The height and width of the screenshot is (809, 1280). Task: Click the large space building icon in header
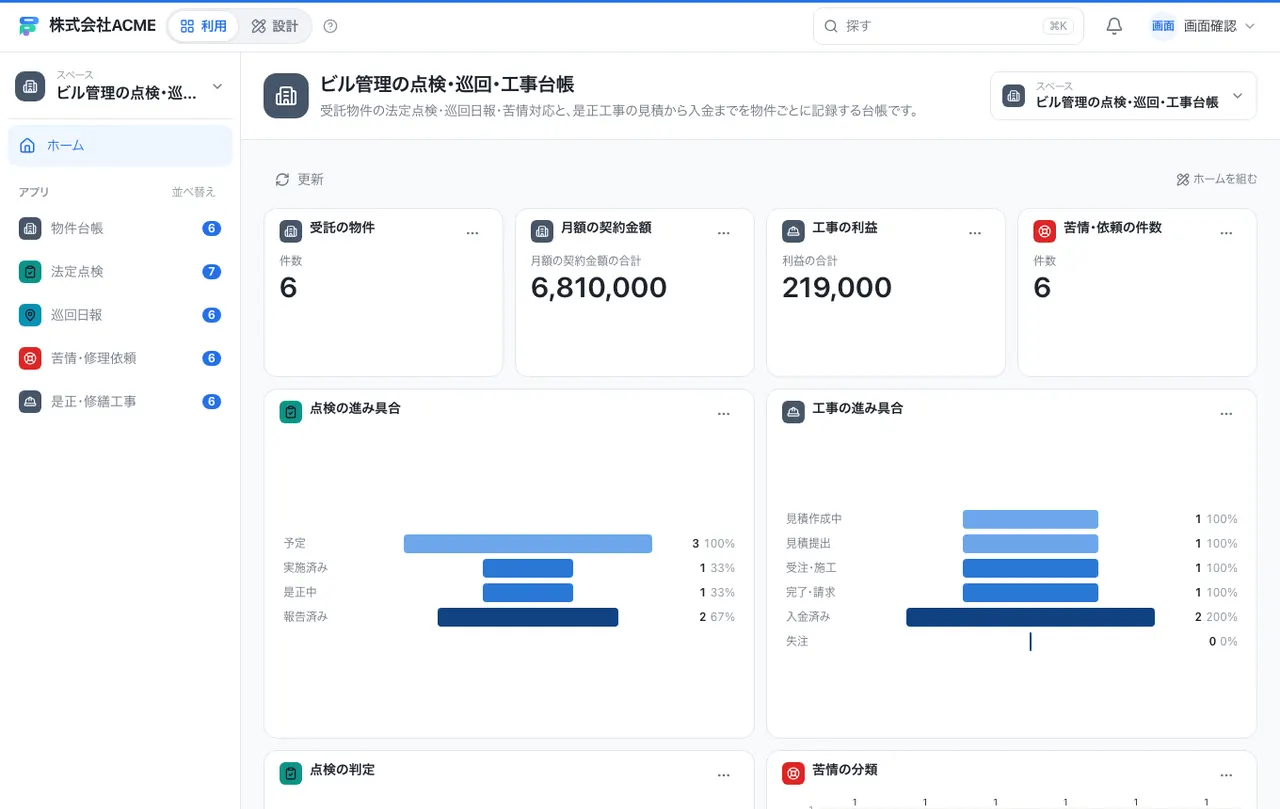pos(286,96)
